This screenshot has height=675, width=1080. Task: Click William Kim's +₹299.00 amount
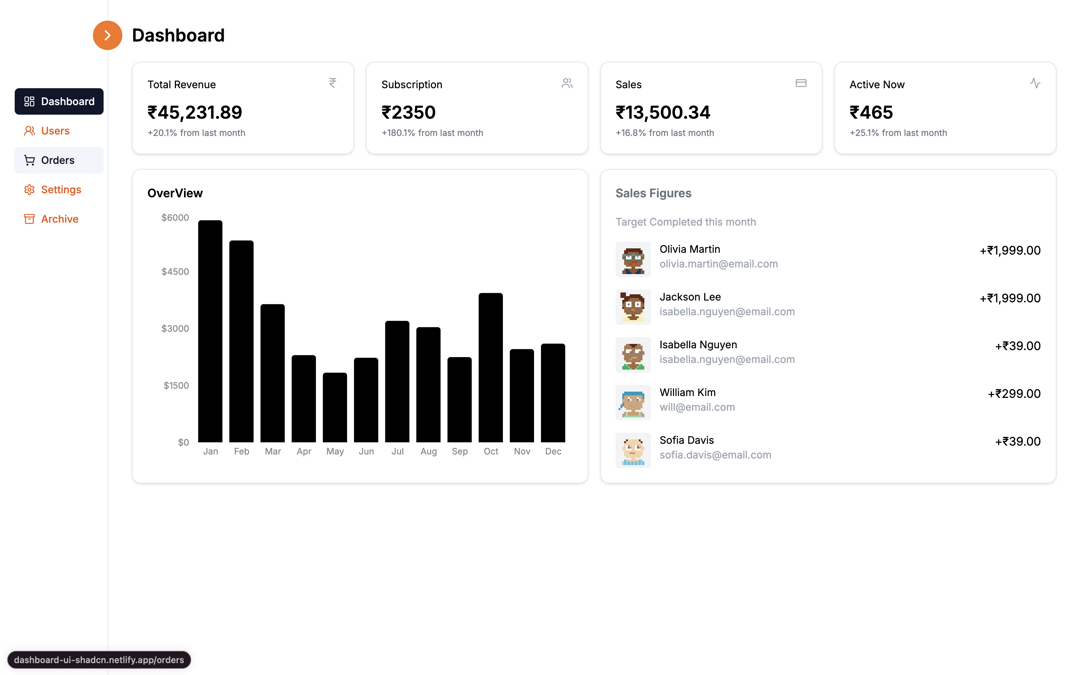point(1014,394)
